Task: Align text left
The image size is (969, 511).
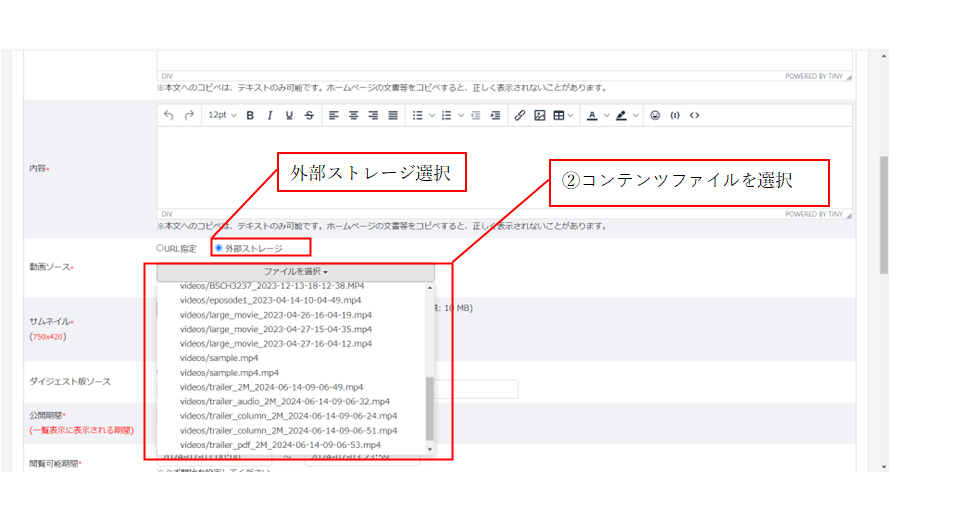Action: (x=334, y=116)
